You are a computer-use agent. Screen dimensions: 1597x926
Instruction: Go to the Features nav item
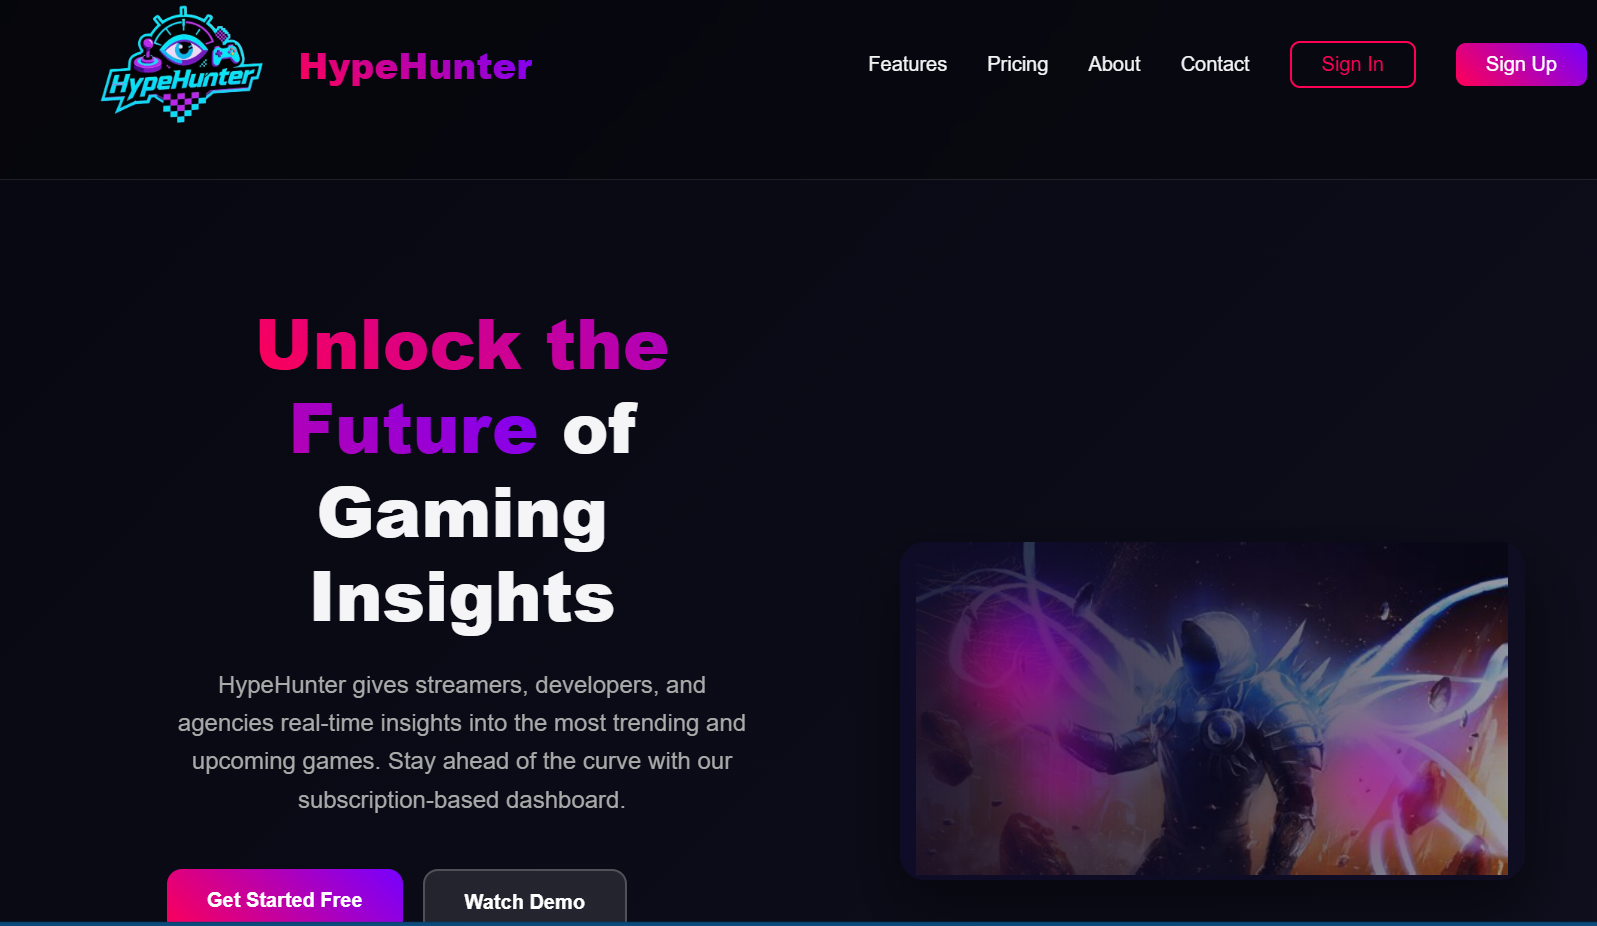coord(907,64)
